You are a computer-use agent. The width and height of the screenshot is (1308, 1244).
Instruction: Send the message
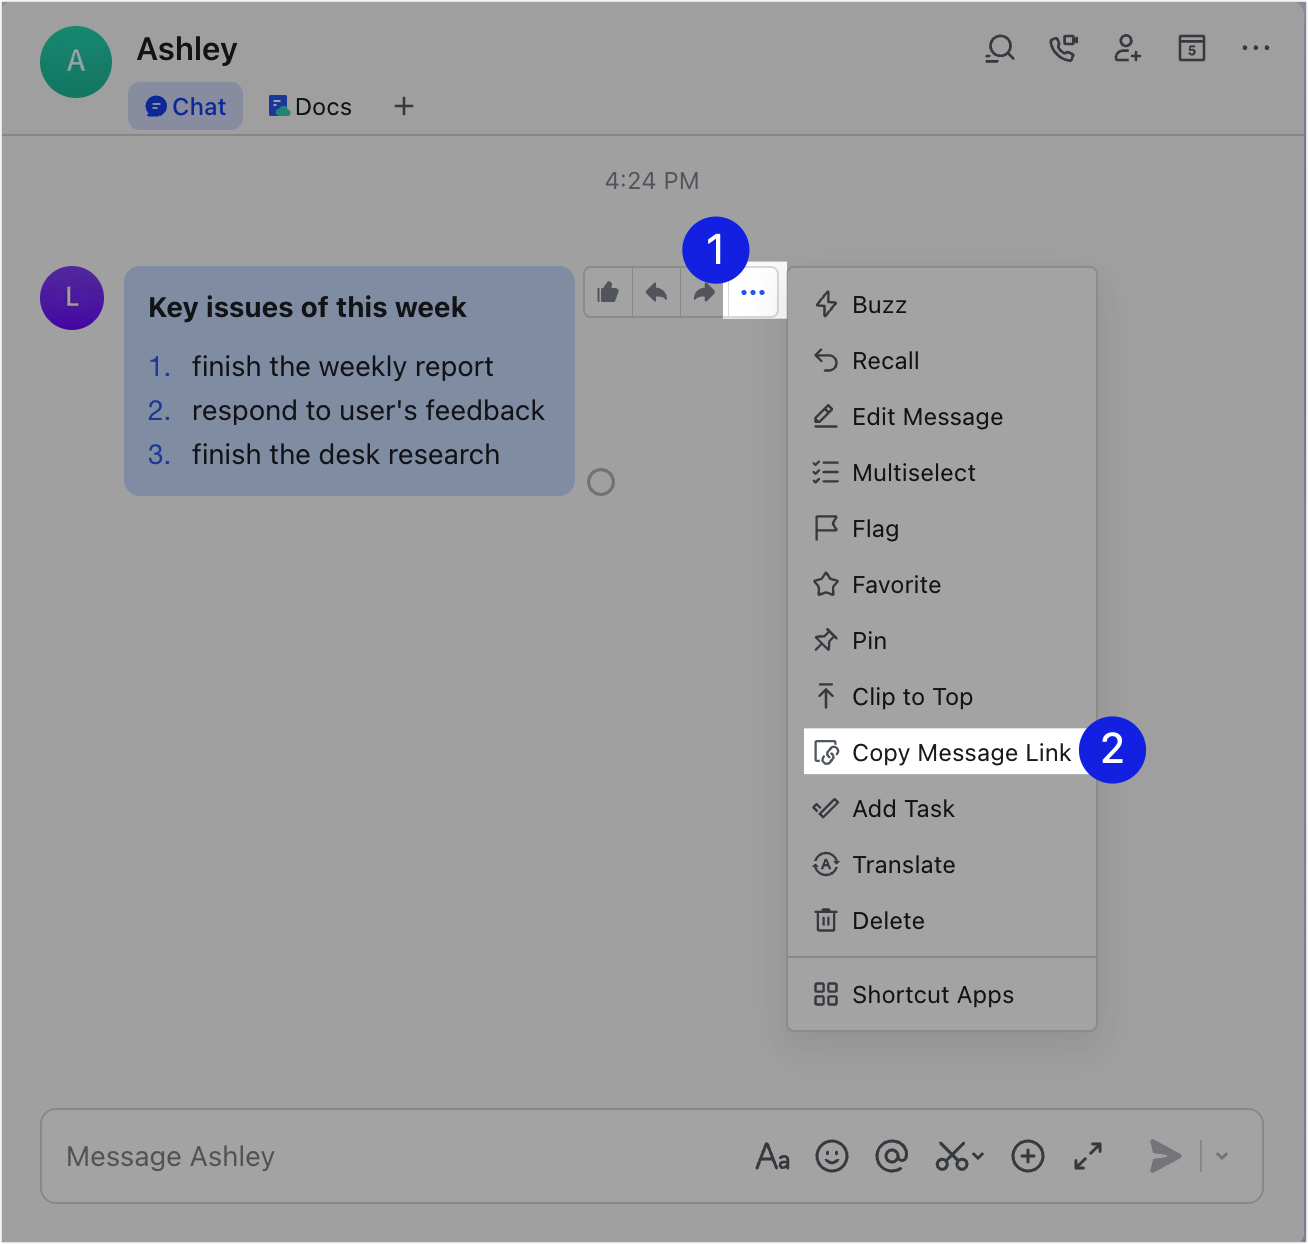pyautogui.click(x=1164, y=1156)
